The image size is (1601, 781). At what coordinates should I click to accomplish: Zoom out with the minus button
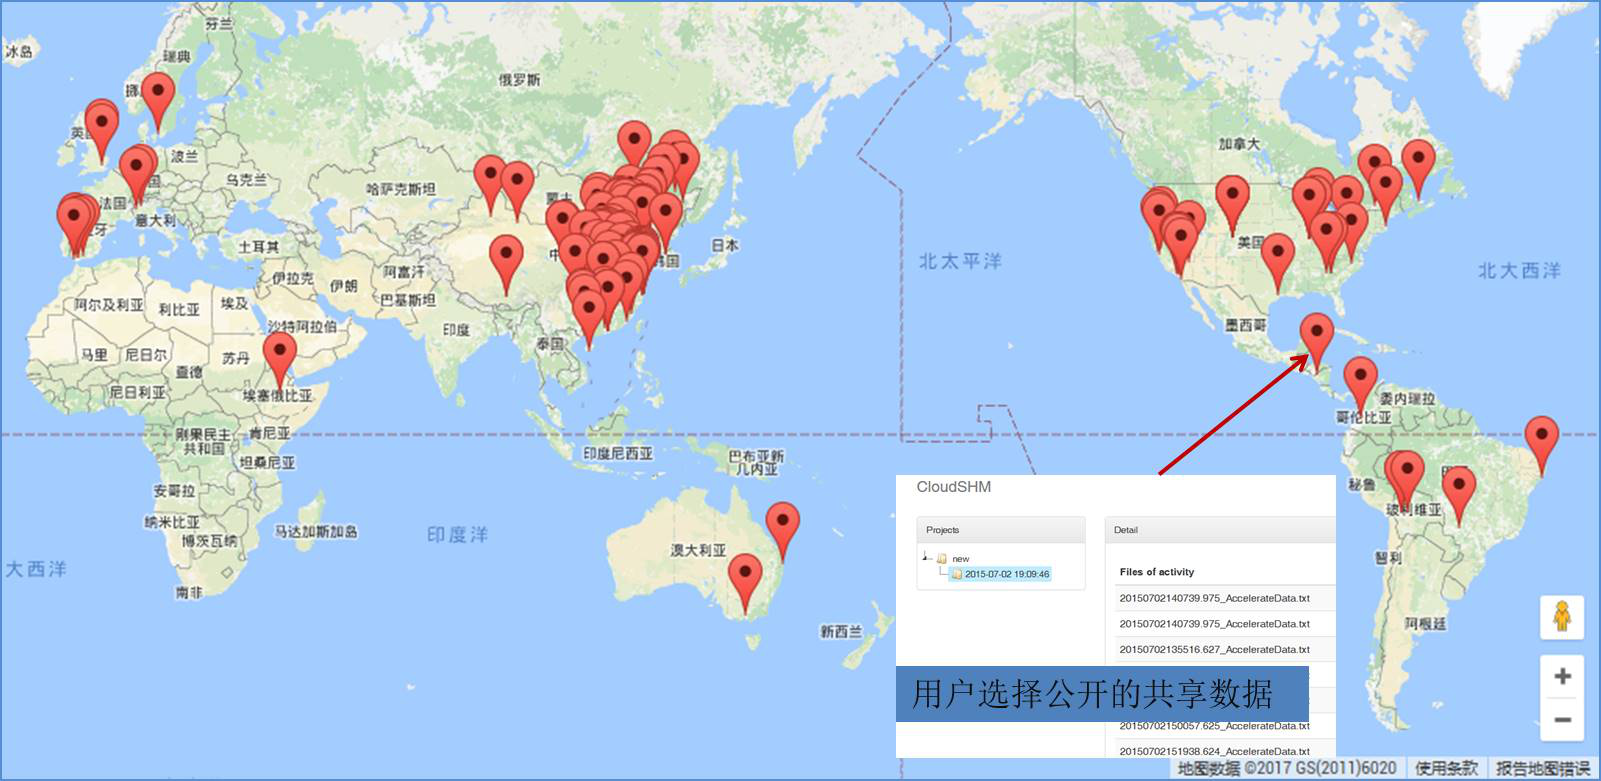(x=1562, y=719)
